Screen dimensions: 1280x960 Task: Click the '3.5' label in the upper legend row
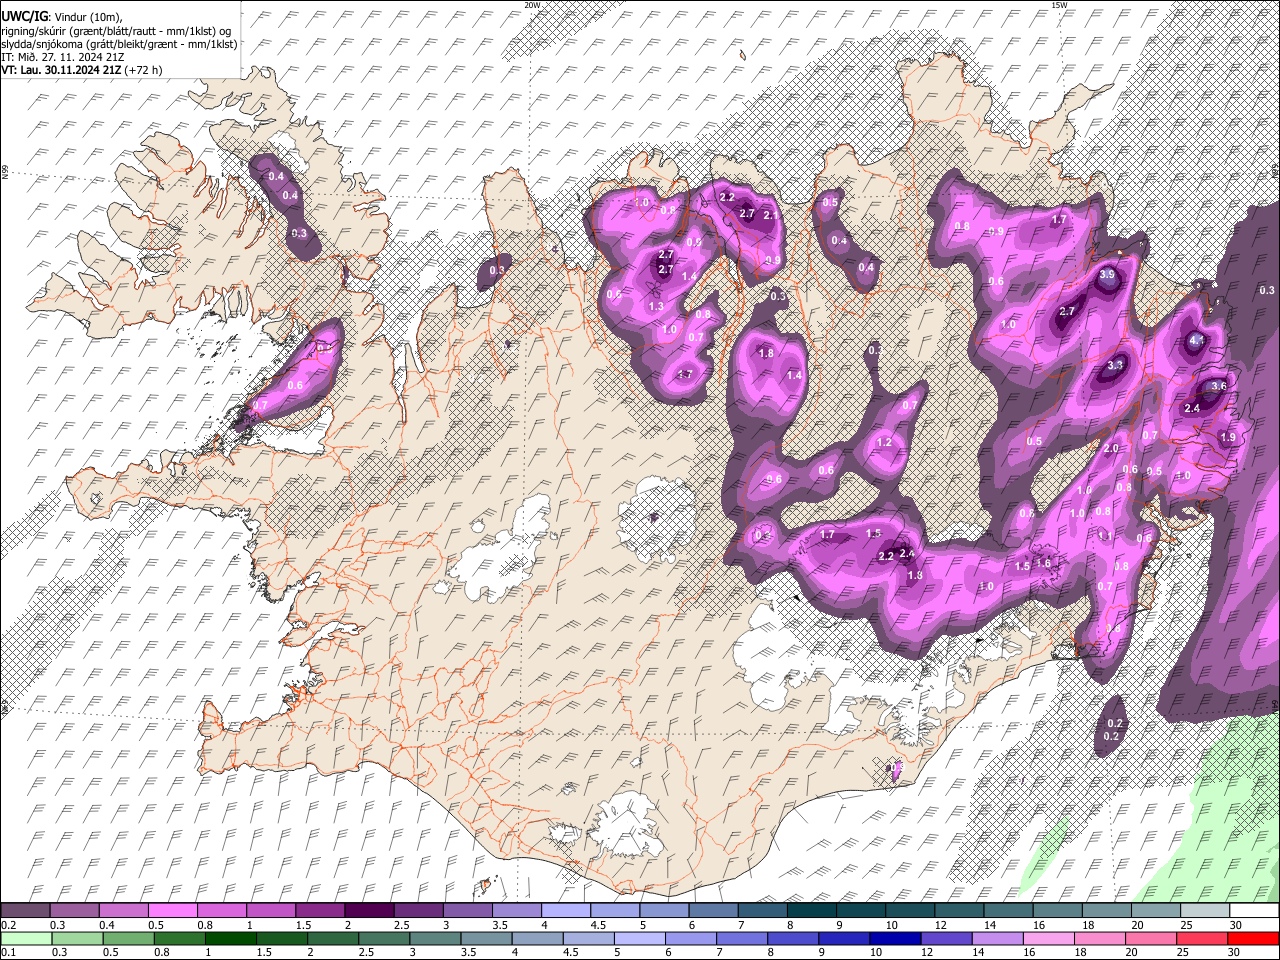(500, 925)
